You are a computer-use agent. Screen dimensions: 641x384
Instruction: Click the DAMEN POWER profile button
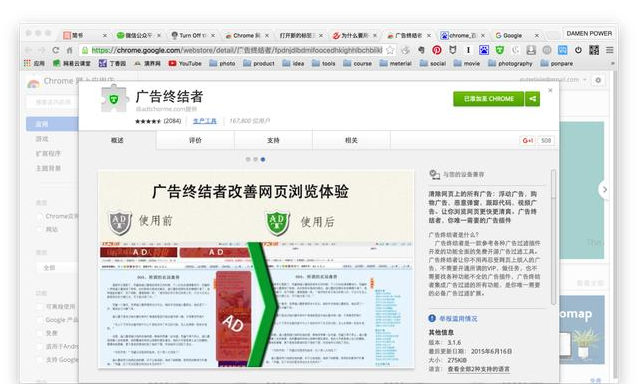(x=589, y=34)
